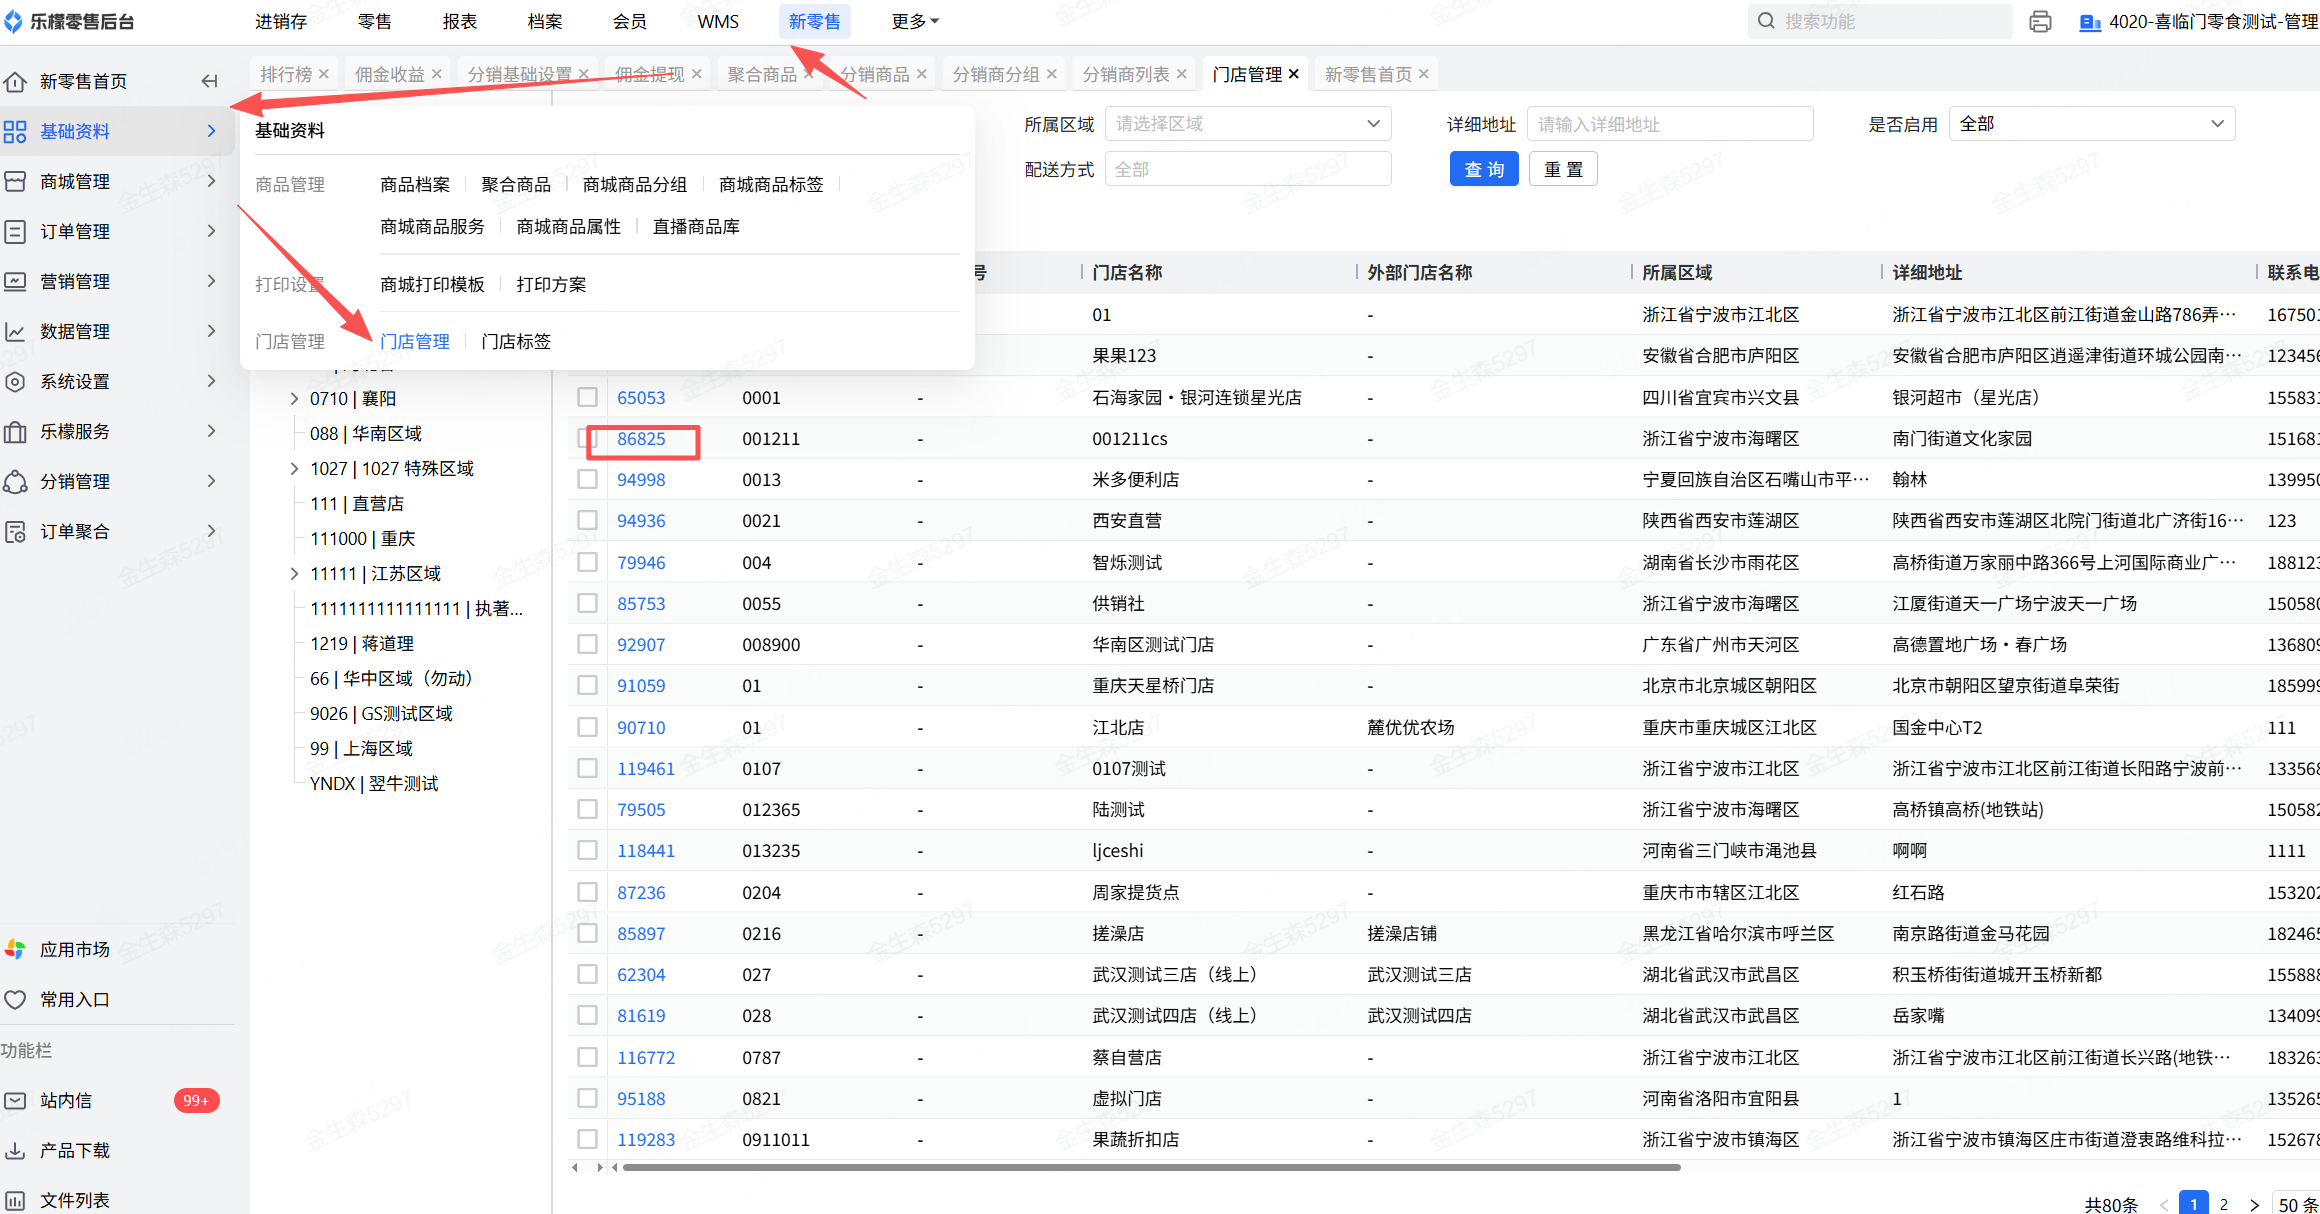The height and width of the screenshot is (1214, 2320).
Task: Open the 所属区域 region dropdown
Action: point(1247,123)
